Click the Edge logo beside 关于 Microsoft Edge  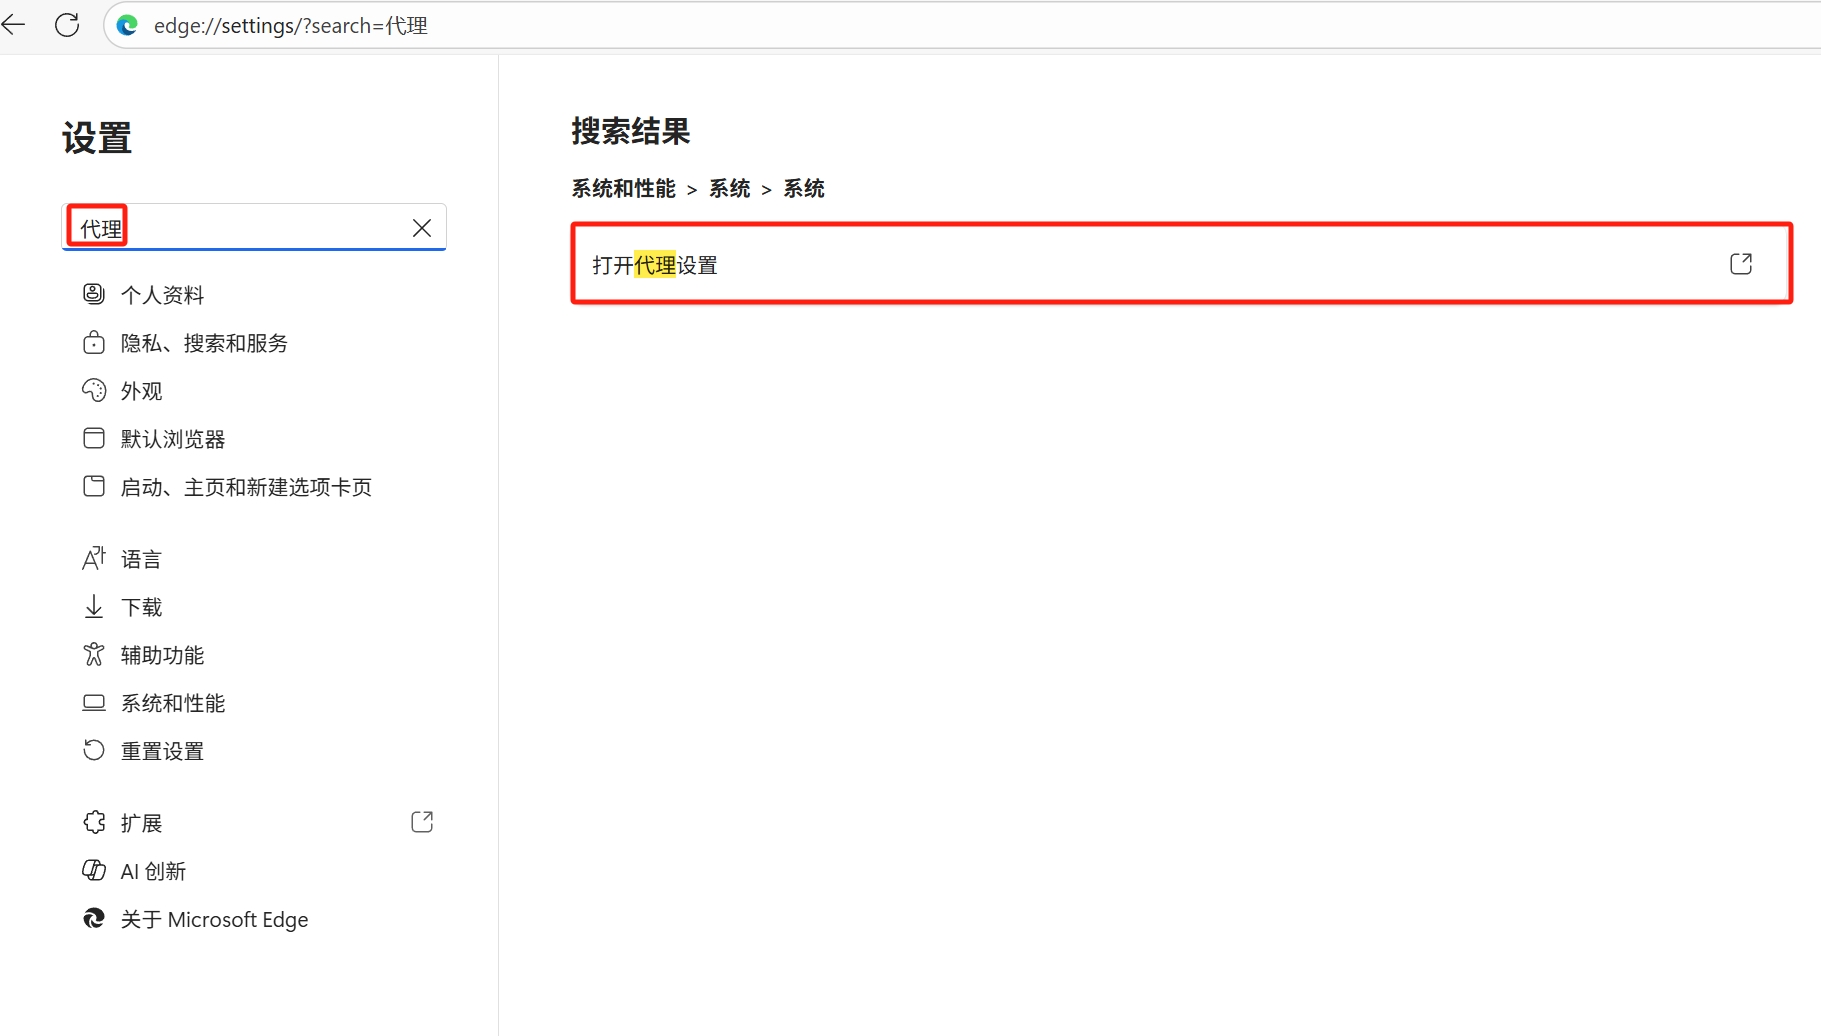pos(94,918)
